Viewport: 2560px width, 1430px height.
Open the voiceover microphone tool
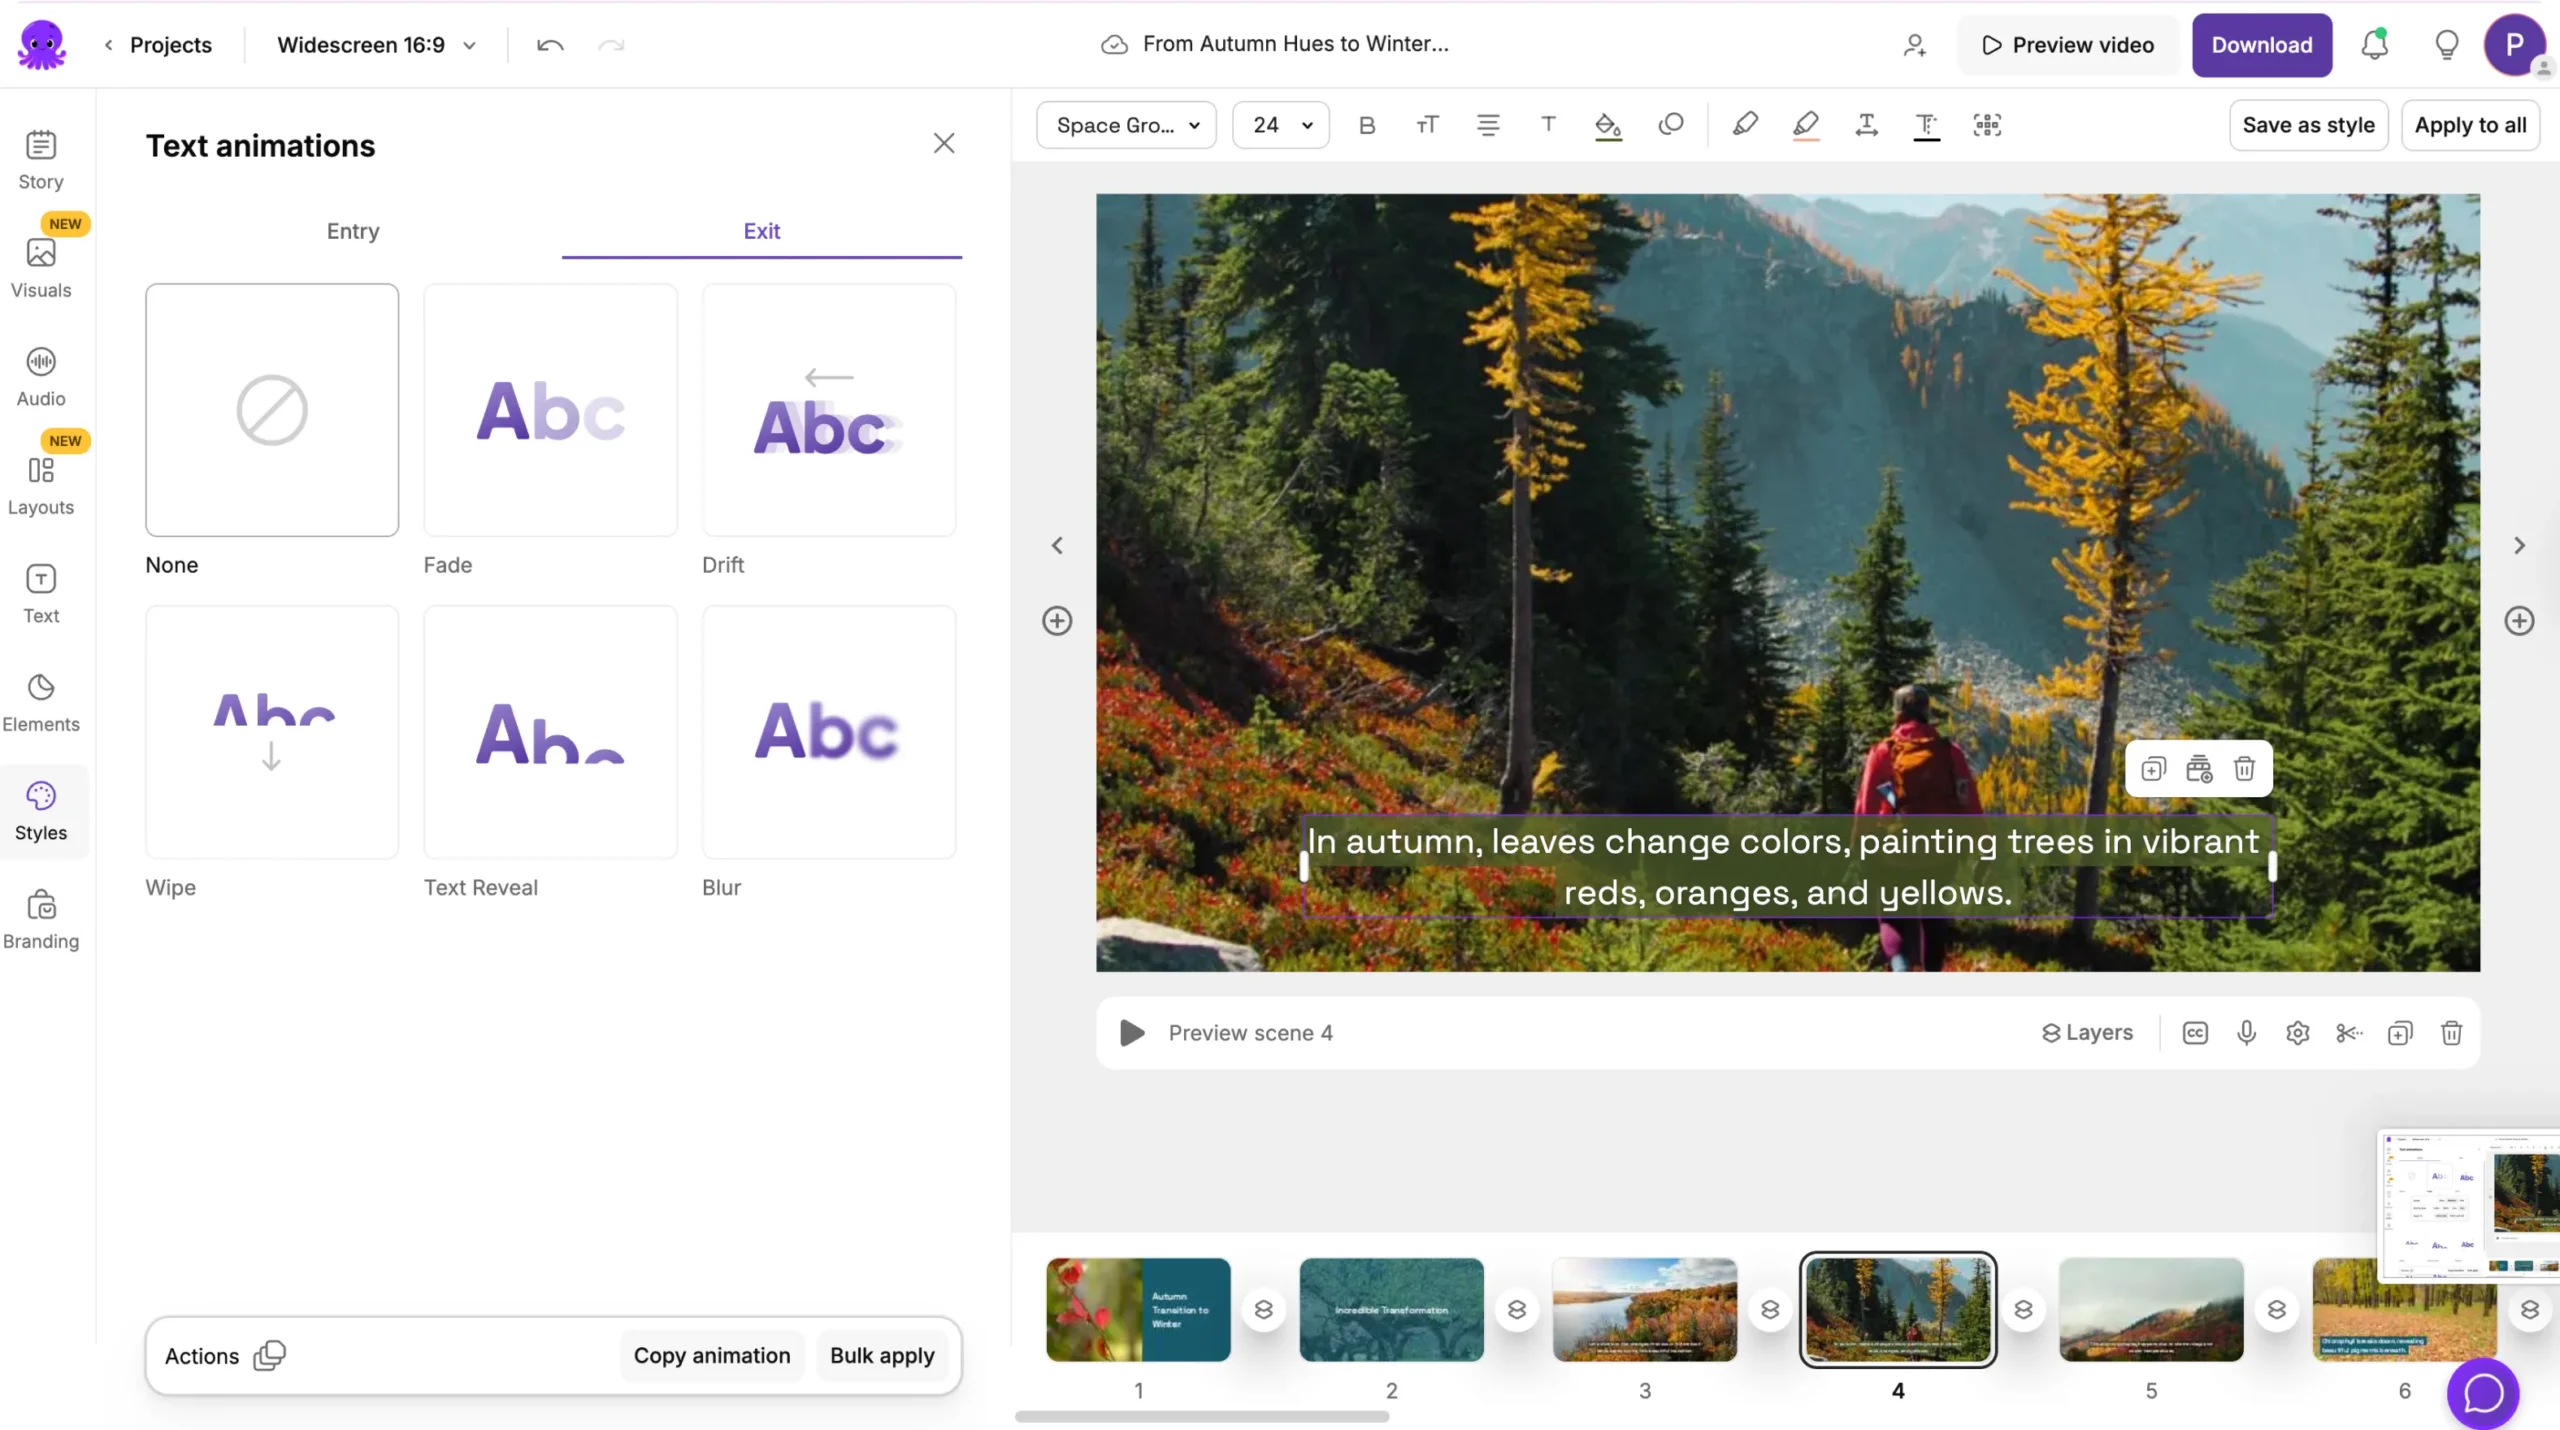(x=2246, y=1033)
